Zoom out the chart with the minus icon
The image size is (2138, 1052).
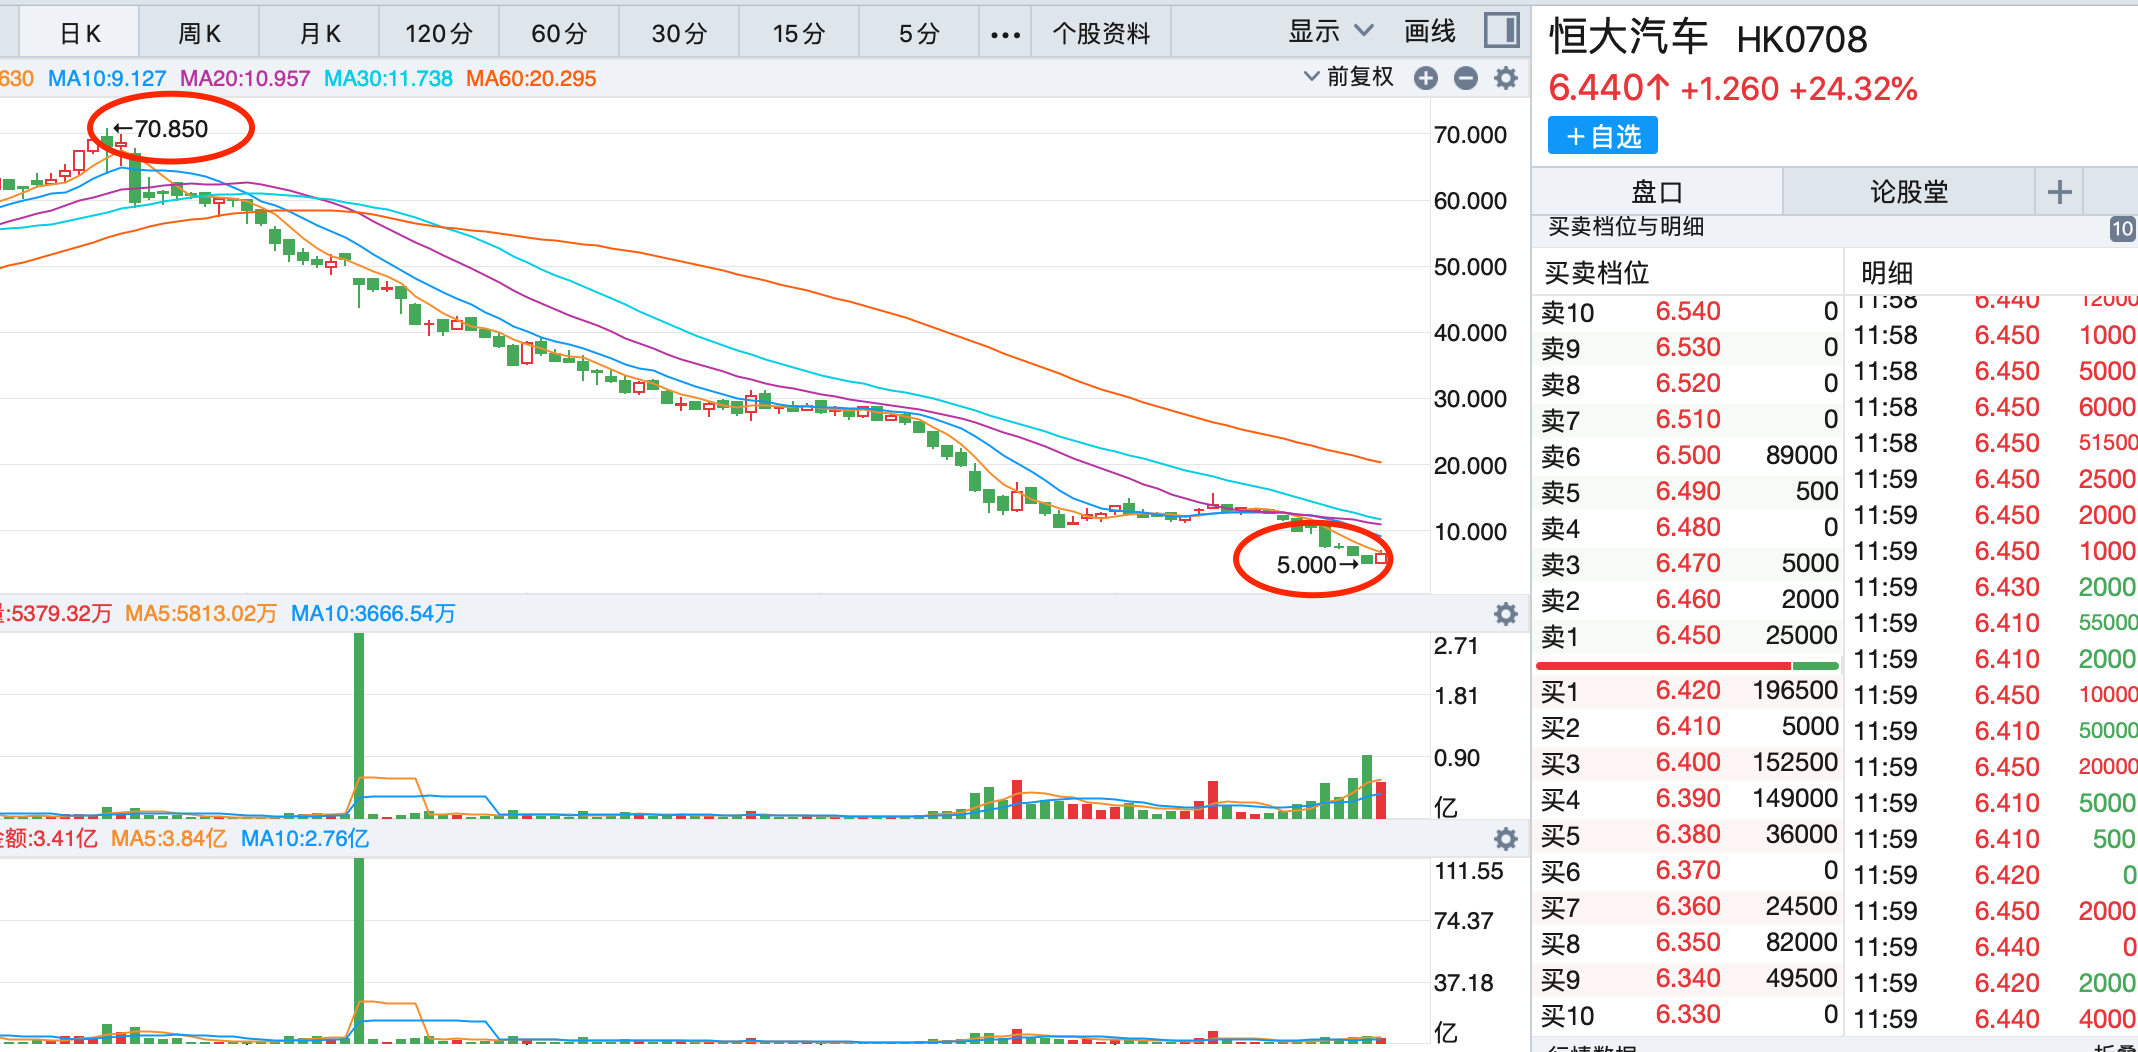coord(1466,78)
